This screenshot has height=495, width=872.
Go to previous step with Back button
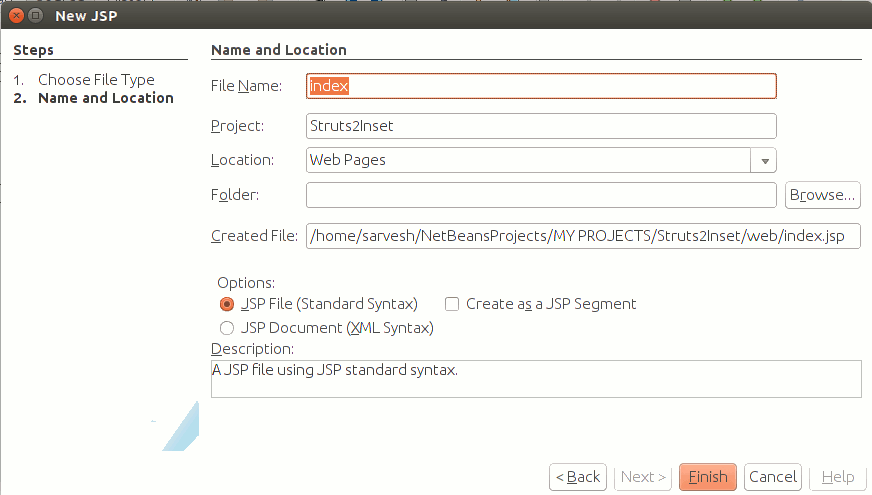coord(578,477)
